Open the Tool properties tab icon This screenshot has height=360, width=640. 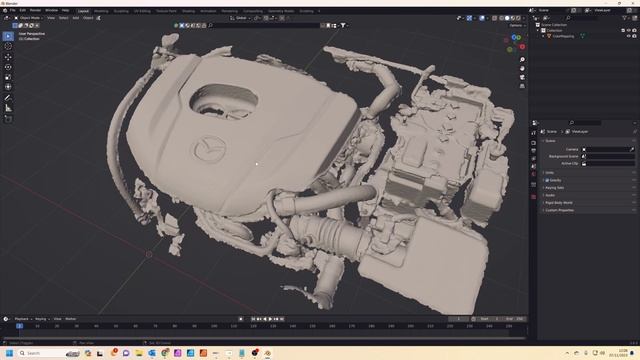(x=533, y=133)
